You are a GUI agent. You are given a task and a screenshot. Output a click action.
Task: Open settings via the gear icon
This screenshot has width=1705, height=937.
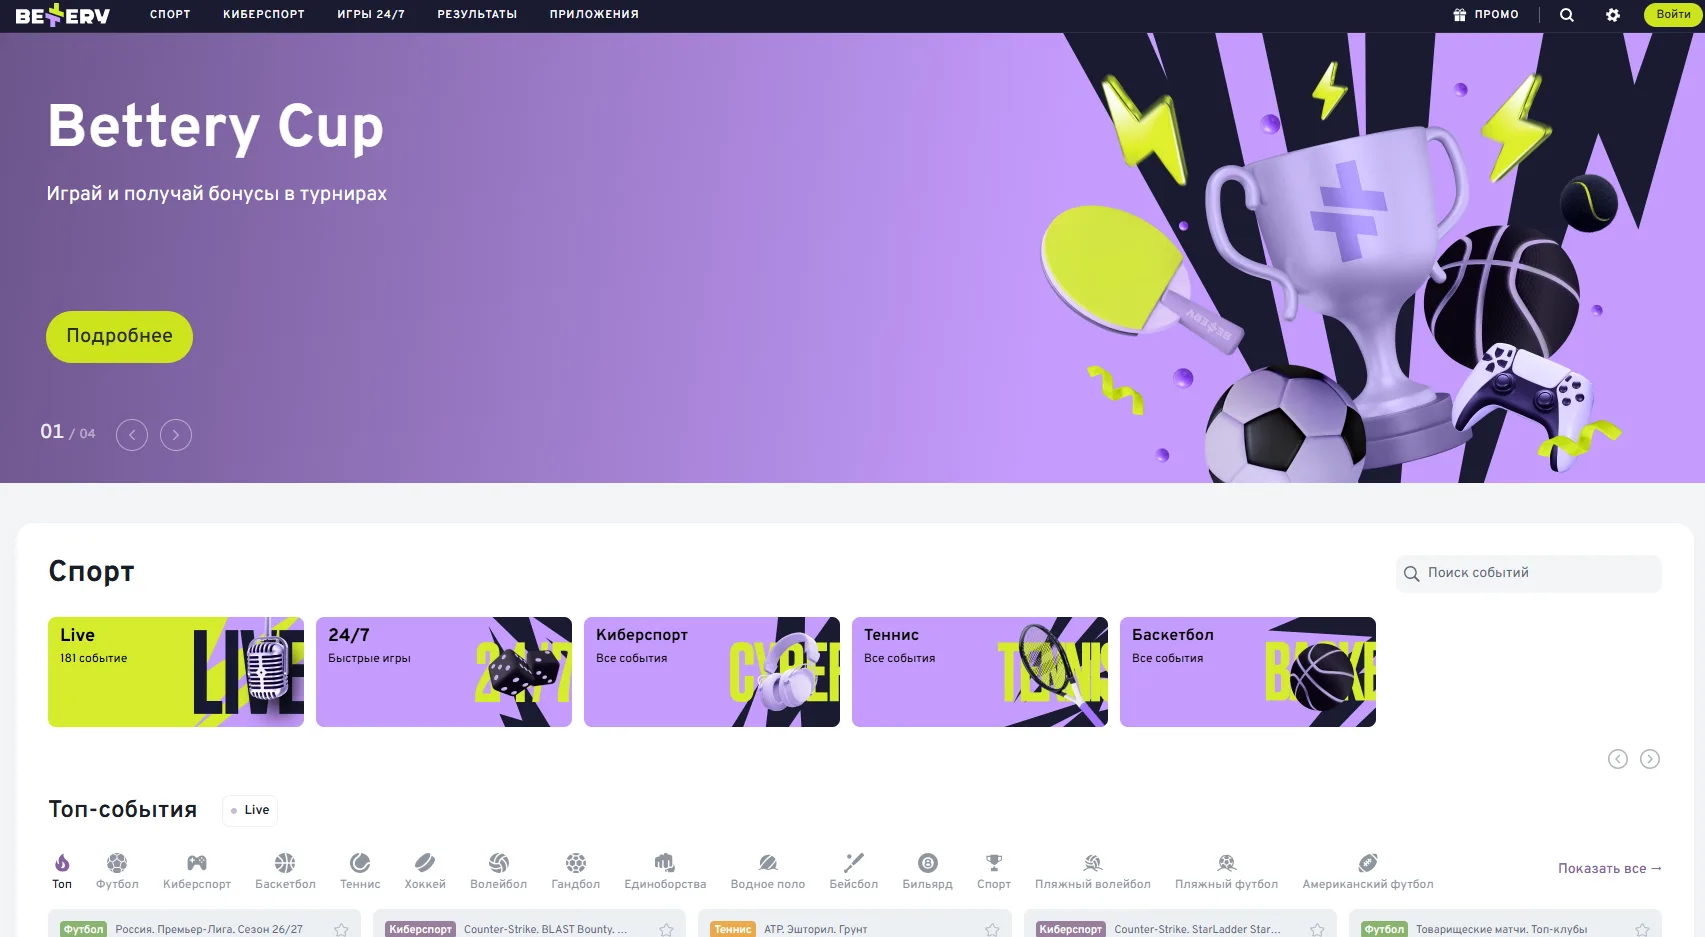1613,15
